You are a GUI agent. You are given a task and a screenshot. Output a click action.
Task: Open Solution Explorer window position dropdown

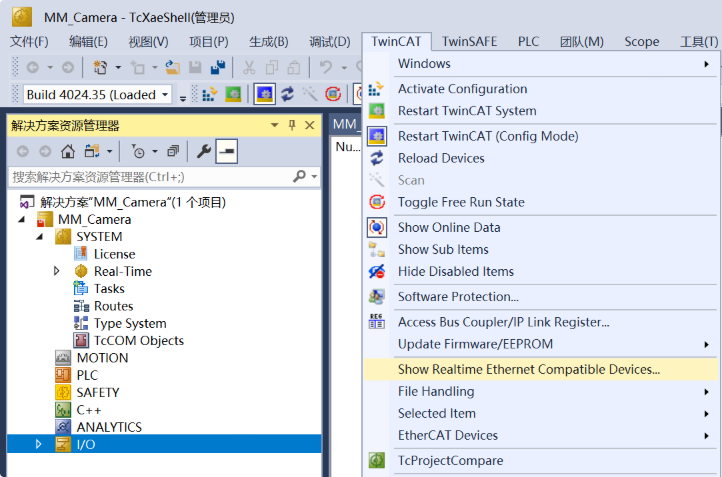pyautogui.click(x=274, y=125)
